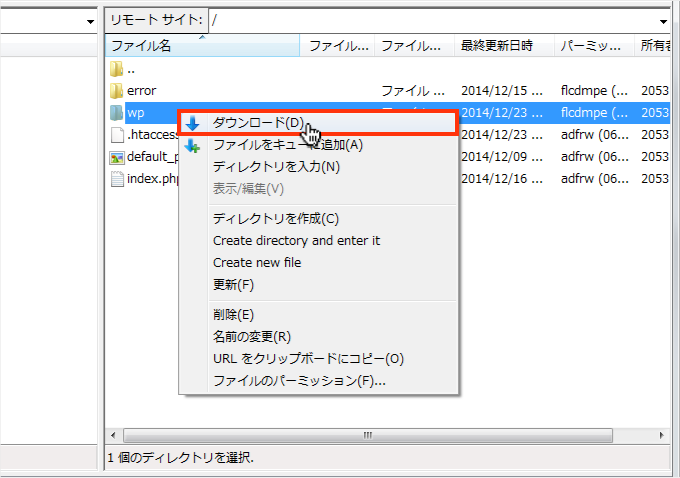Click the wp folder icon
This screenshot has width=680, height=478.
[116, 113]
